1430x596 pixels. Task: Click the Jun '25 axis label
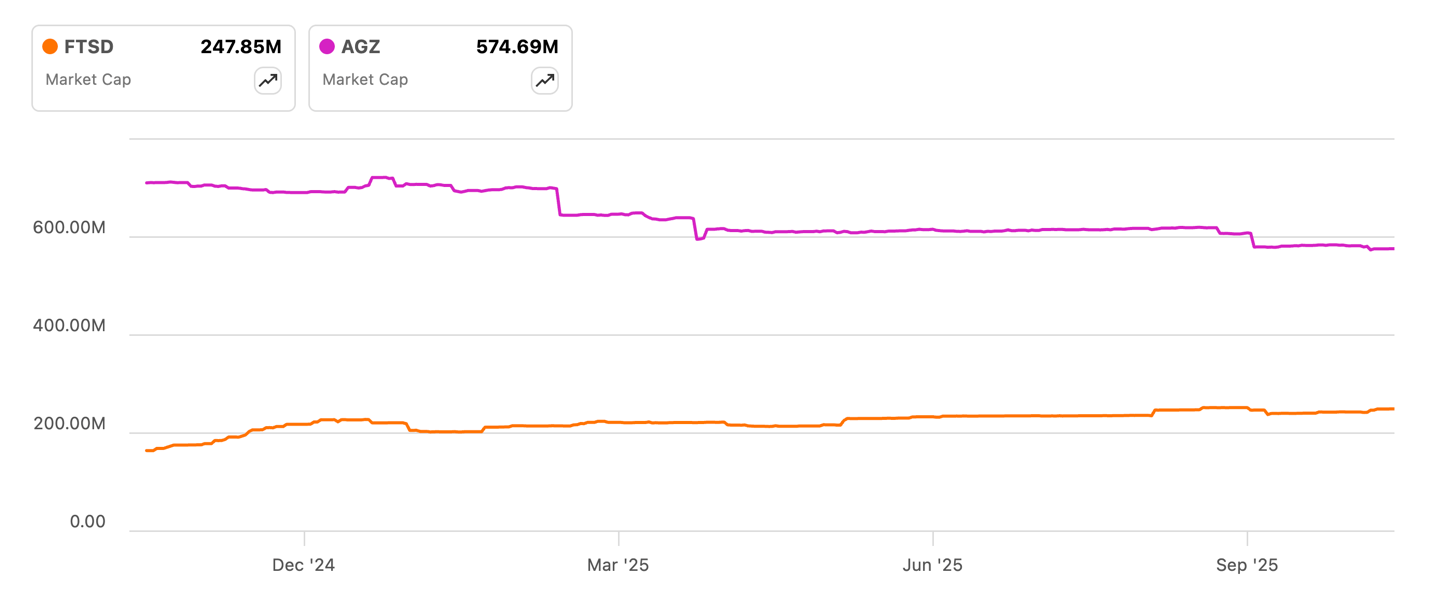(932, 565)
